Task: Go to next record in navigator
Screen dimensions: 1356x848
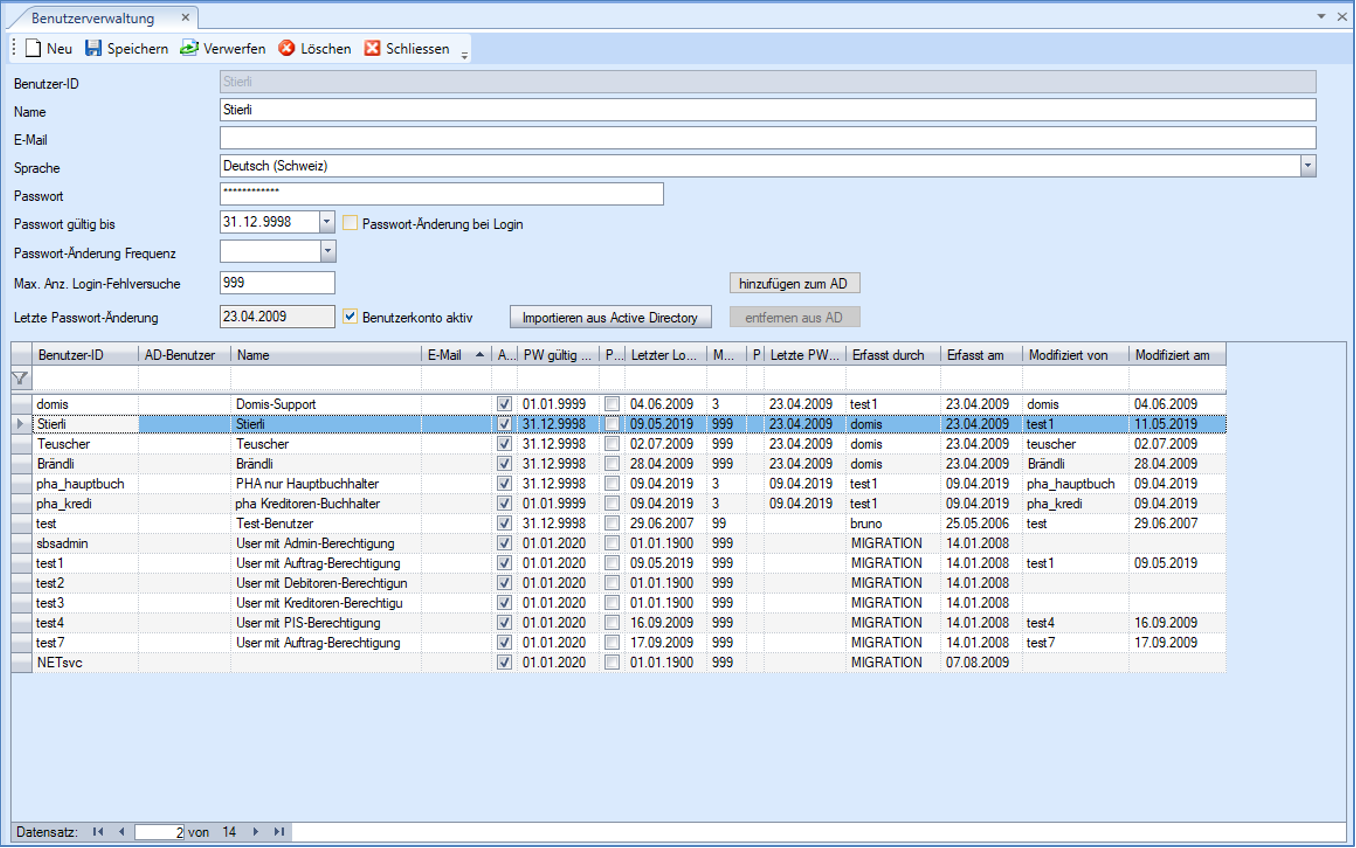Action: (x=256, y=831)
